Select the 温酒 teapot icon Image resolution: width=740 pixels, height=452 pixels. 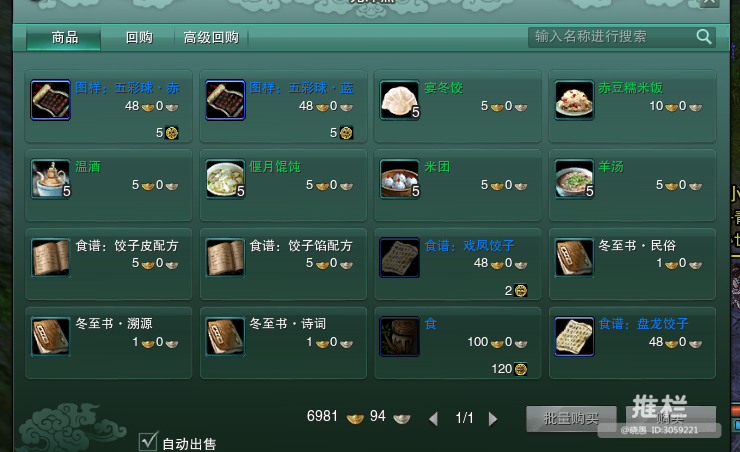(x=50, y=179)
